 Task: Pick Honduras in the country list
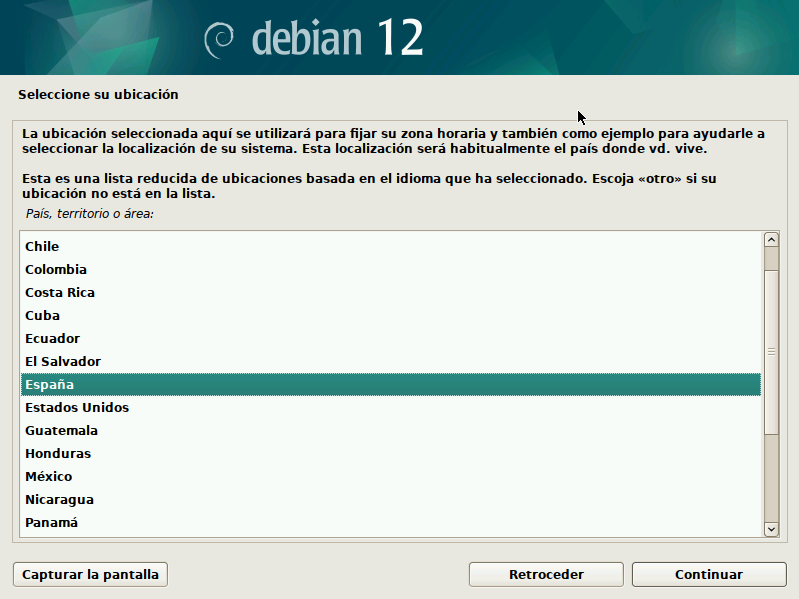click(x=58, y=454)
